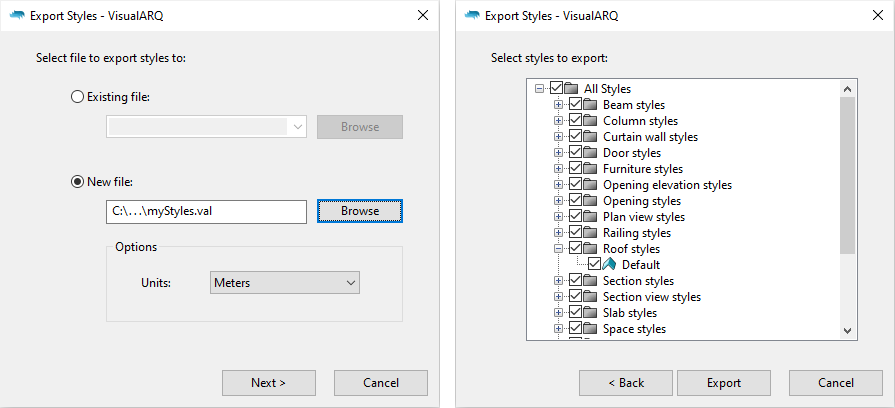Select the Section view styles label
This screenshot has height=408, width=895.
(x=652, y=297)
